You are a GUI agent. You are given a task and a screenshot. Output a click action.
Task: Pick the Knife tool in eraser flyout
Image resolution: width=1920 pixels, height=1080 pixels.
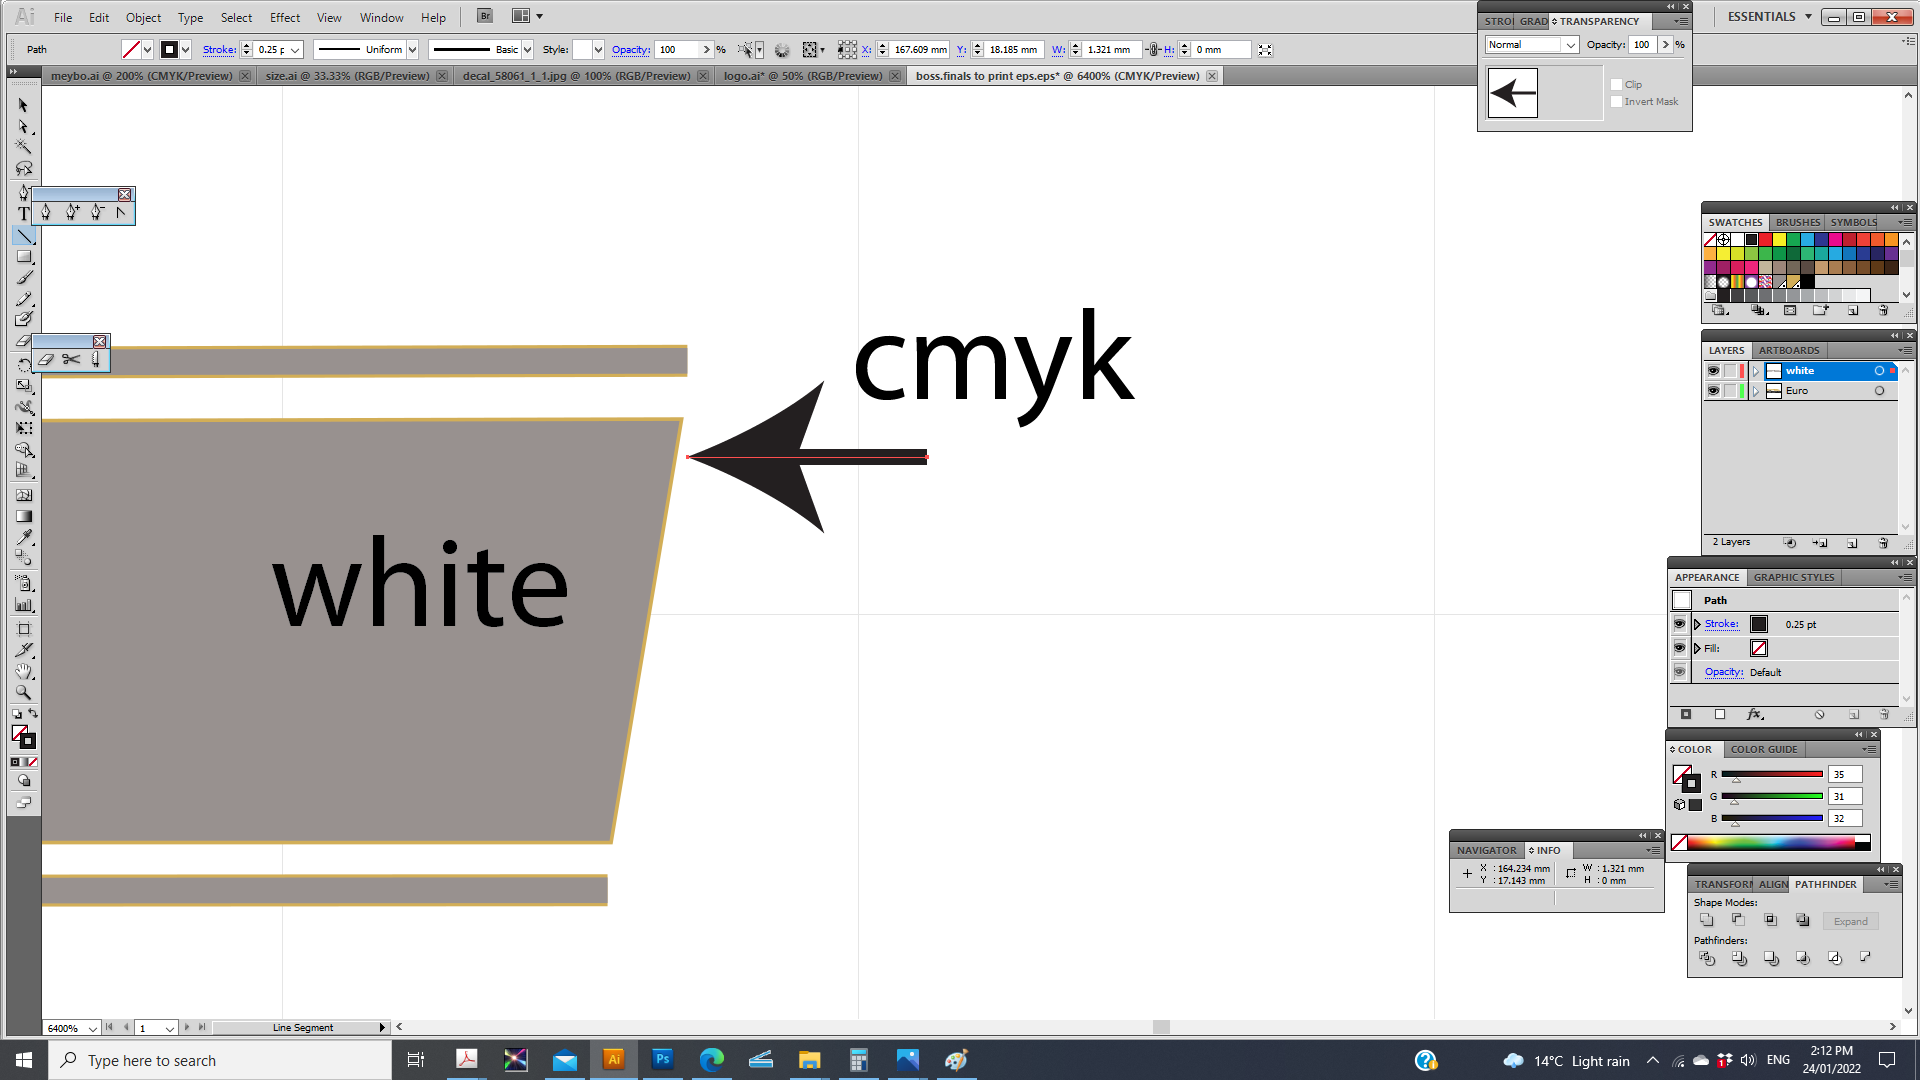click(x=96, y=359)
